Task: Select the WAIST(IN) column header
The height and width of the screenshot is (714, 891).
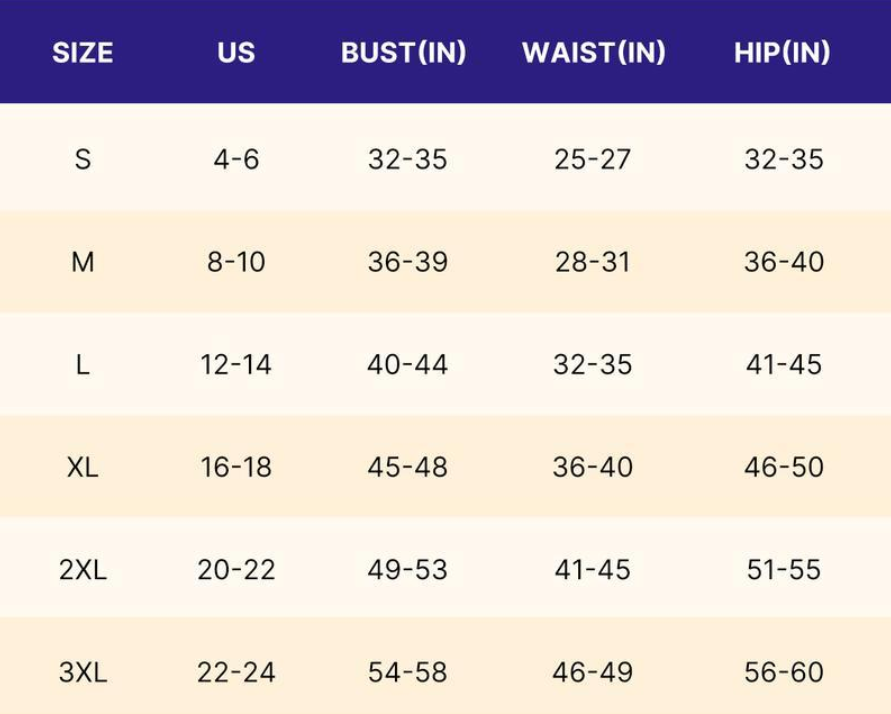Action: [594, 53]
